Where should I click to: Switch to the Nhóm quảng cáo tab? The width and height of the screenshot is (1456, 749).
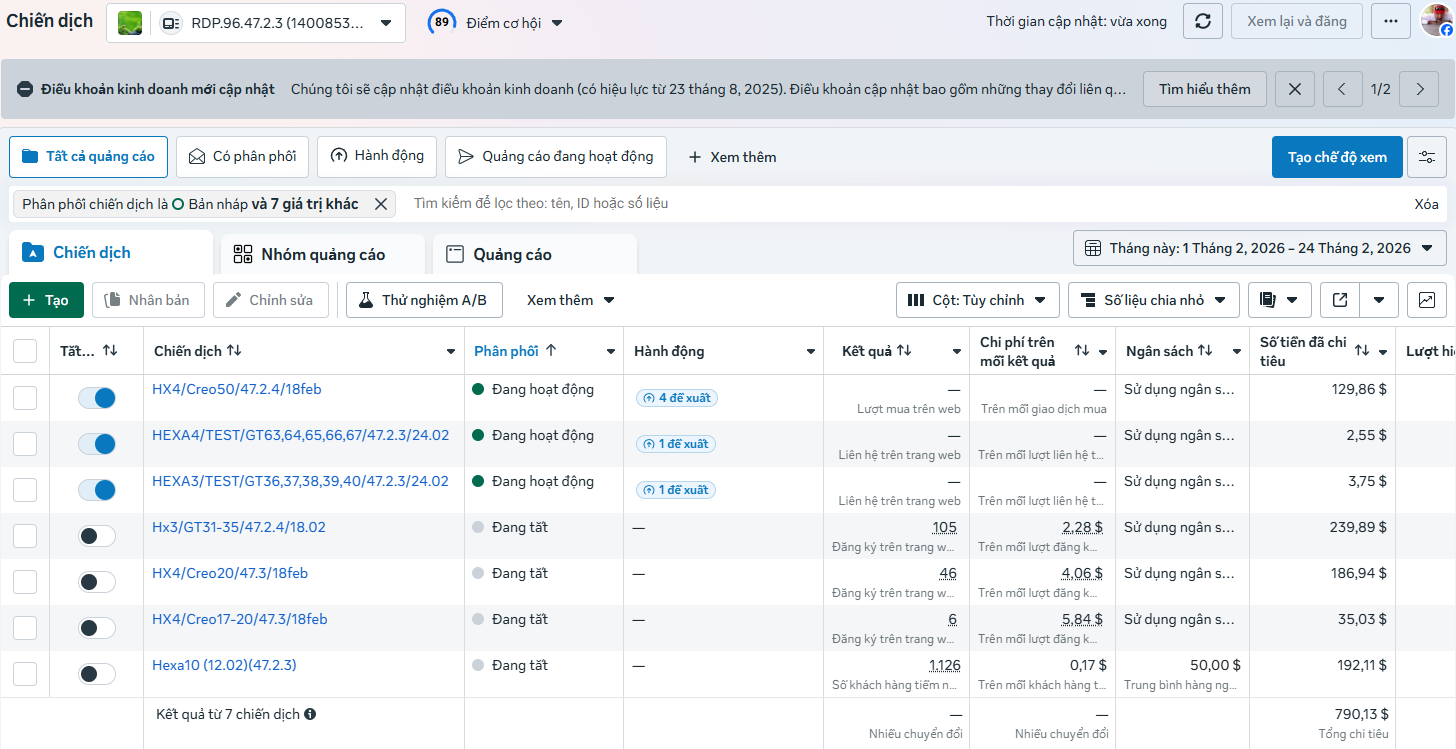click(x=322, y=254)
